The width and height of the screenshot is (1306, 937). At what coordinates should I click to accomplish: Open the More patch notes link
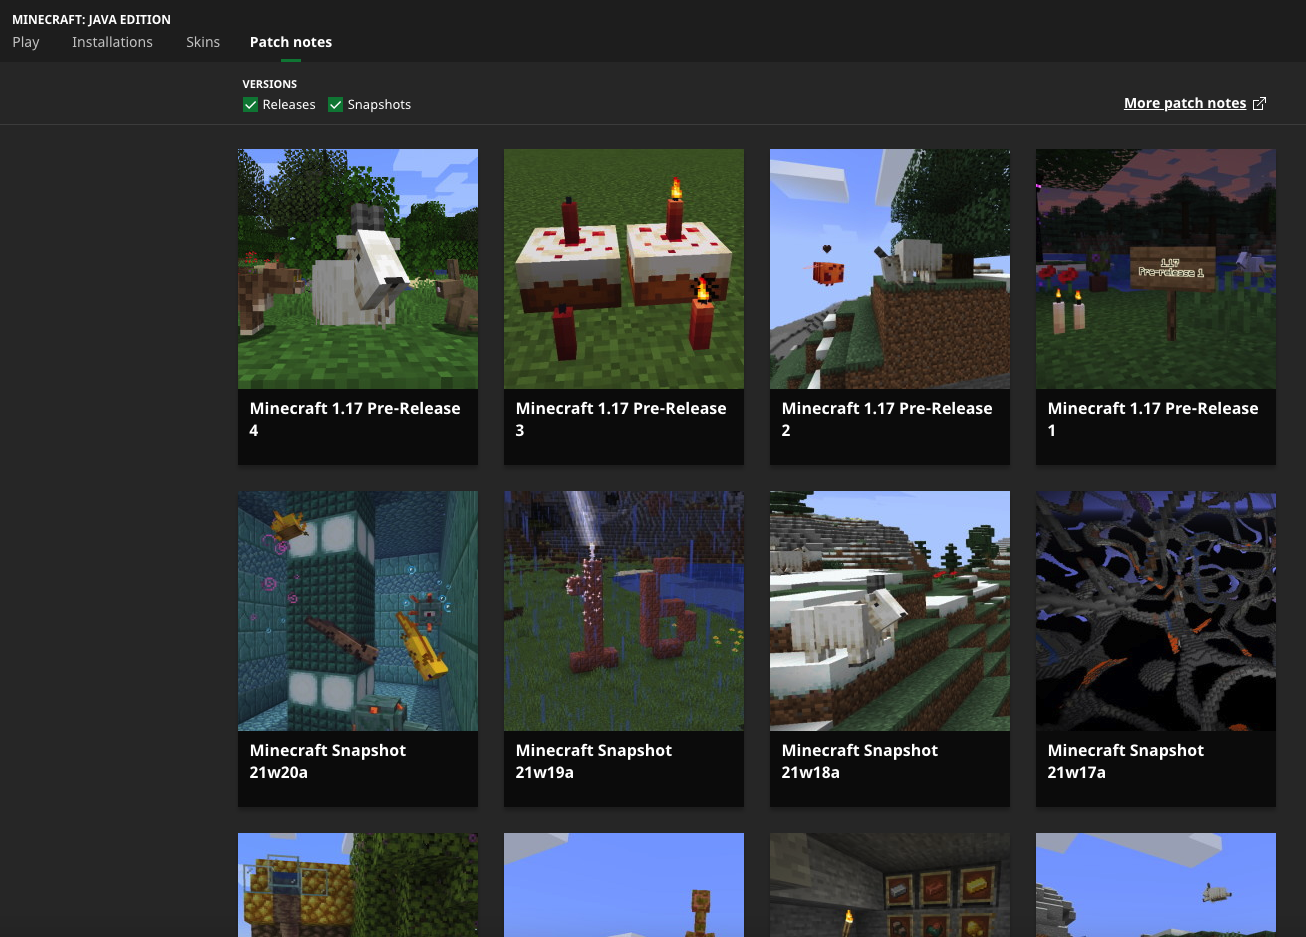click(1185, 103)
